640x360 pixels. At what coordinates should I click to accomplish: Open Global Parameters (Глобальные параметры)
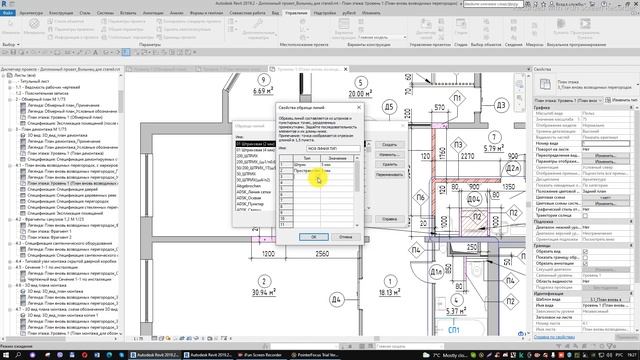click(127, 37)
